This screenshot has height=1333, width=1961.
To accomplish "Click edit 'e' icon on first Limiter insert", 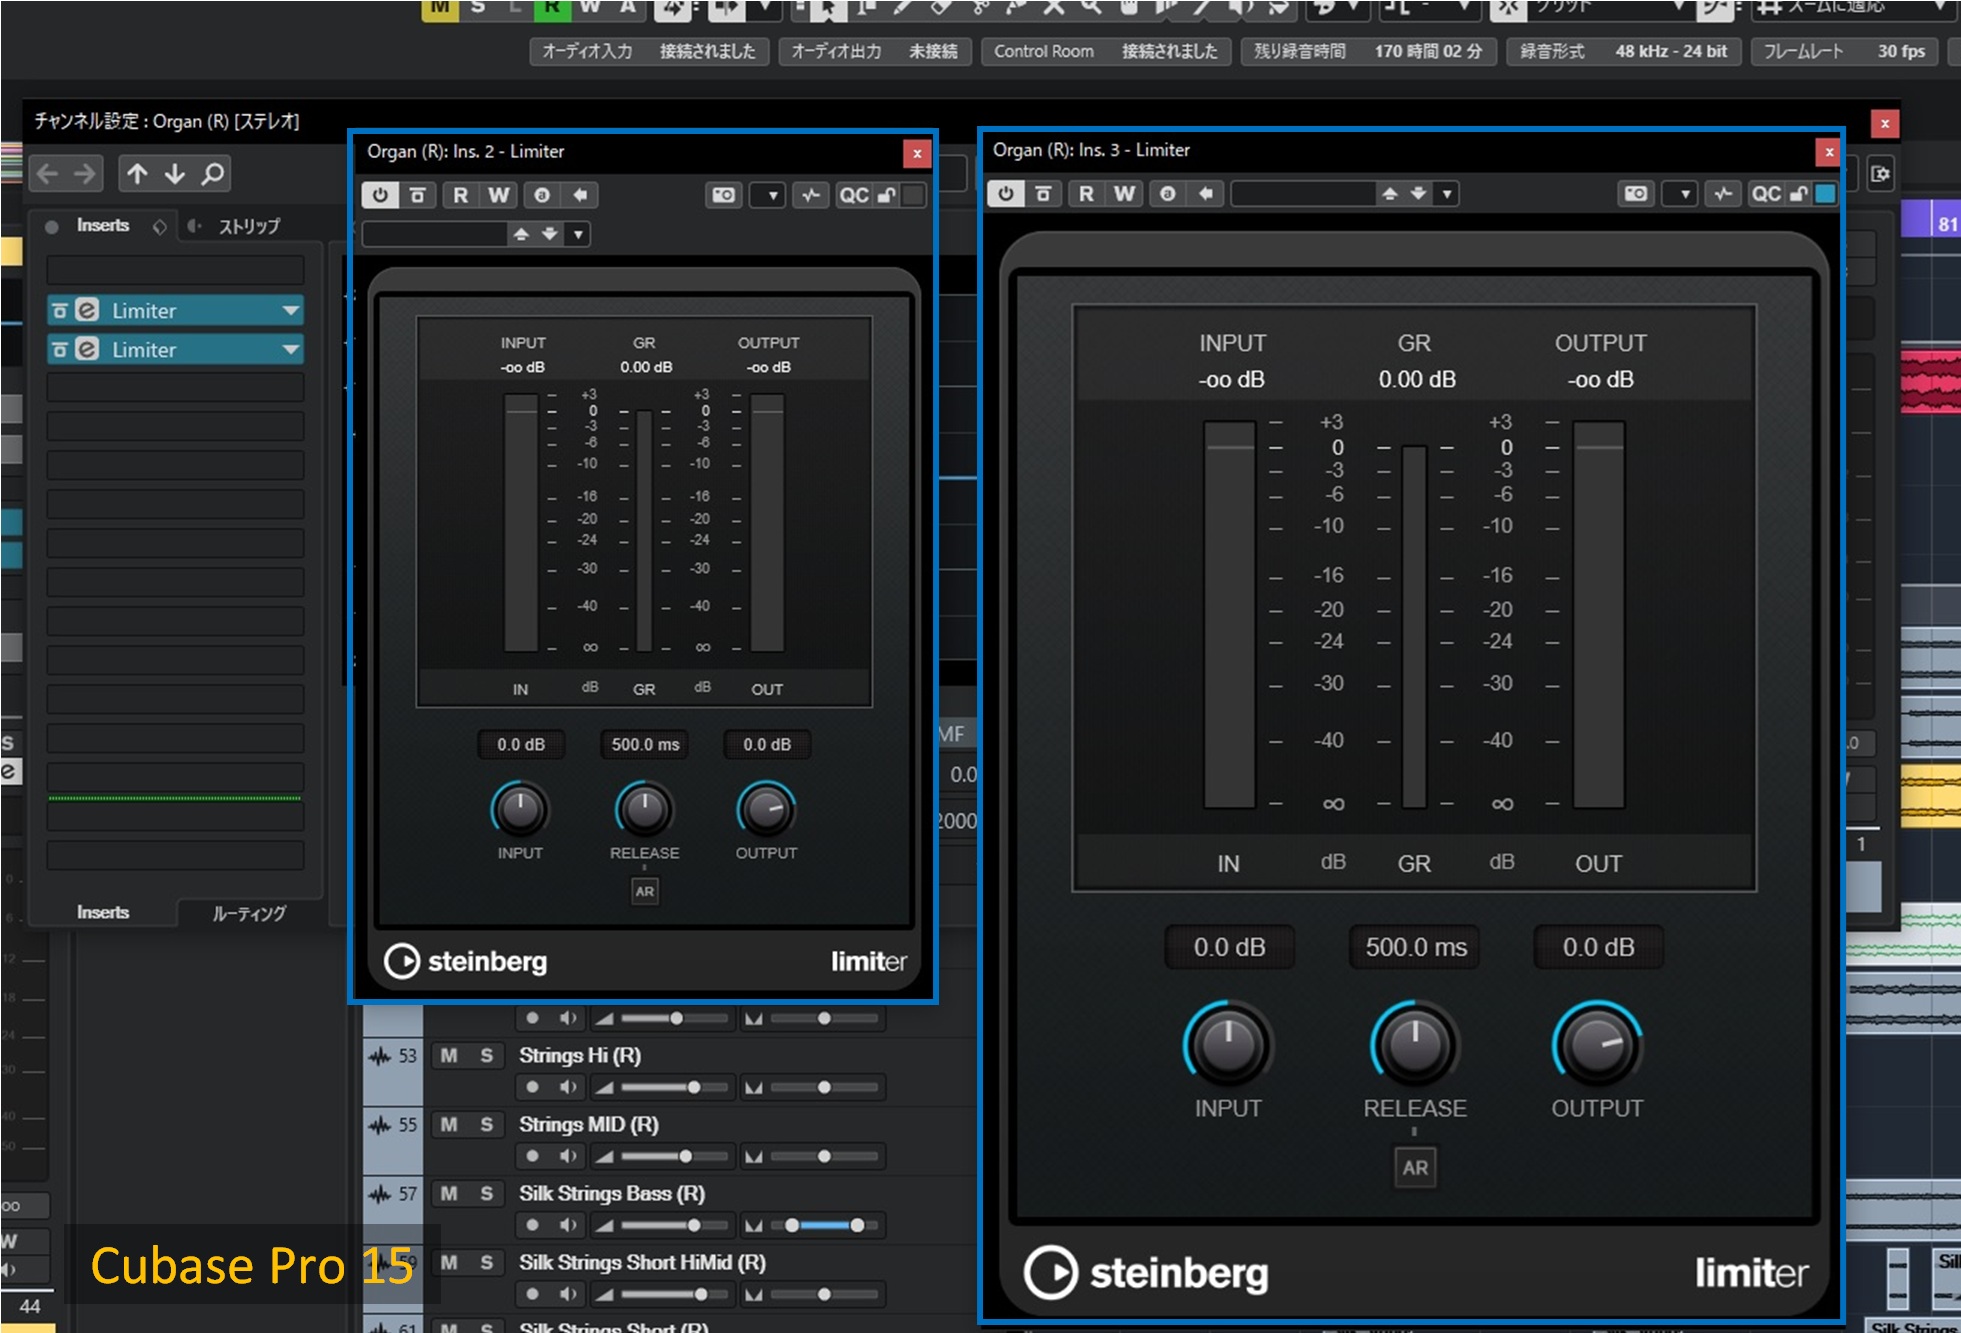I will 88,310.
